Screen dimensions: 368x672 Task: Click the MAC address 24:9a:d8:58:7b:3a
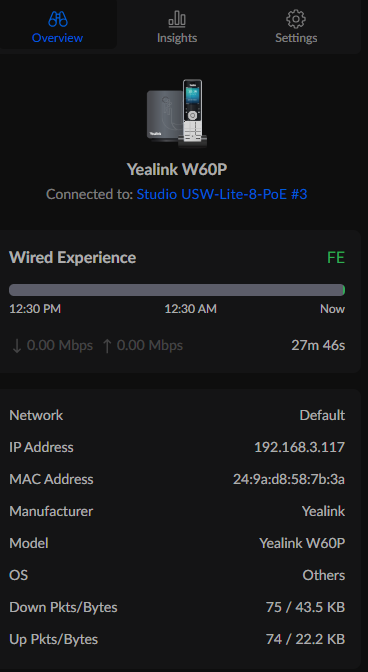pyautogui.click(x=289, y=479)
